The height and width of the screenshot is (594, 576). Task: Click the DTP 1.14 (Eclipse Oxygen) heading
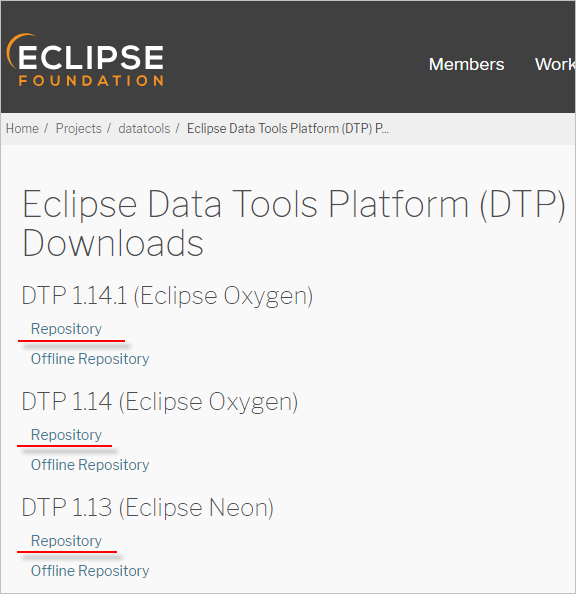(160, 402)
